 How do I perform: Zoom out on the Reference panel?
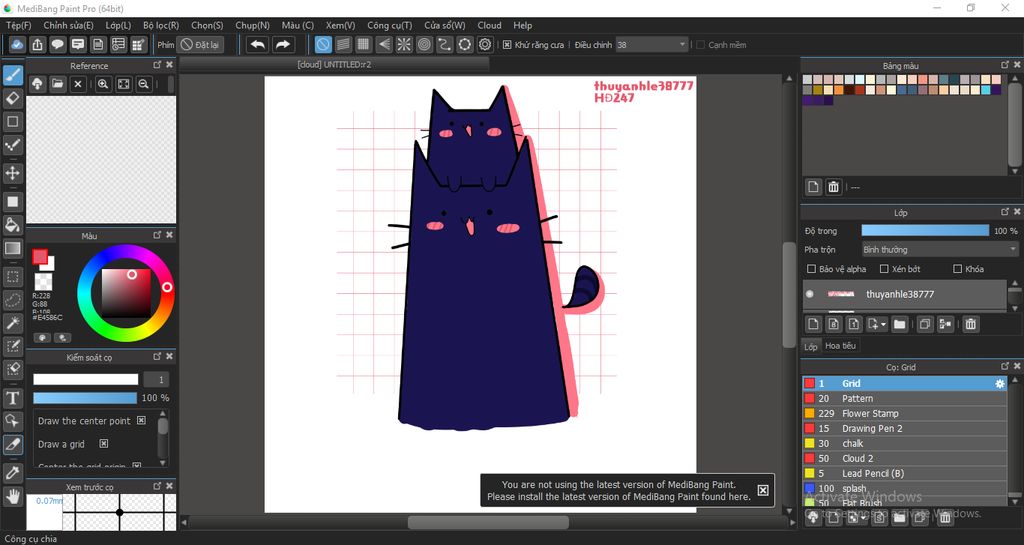pos(144,84)
